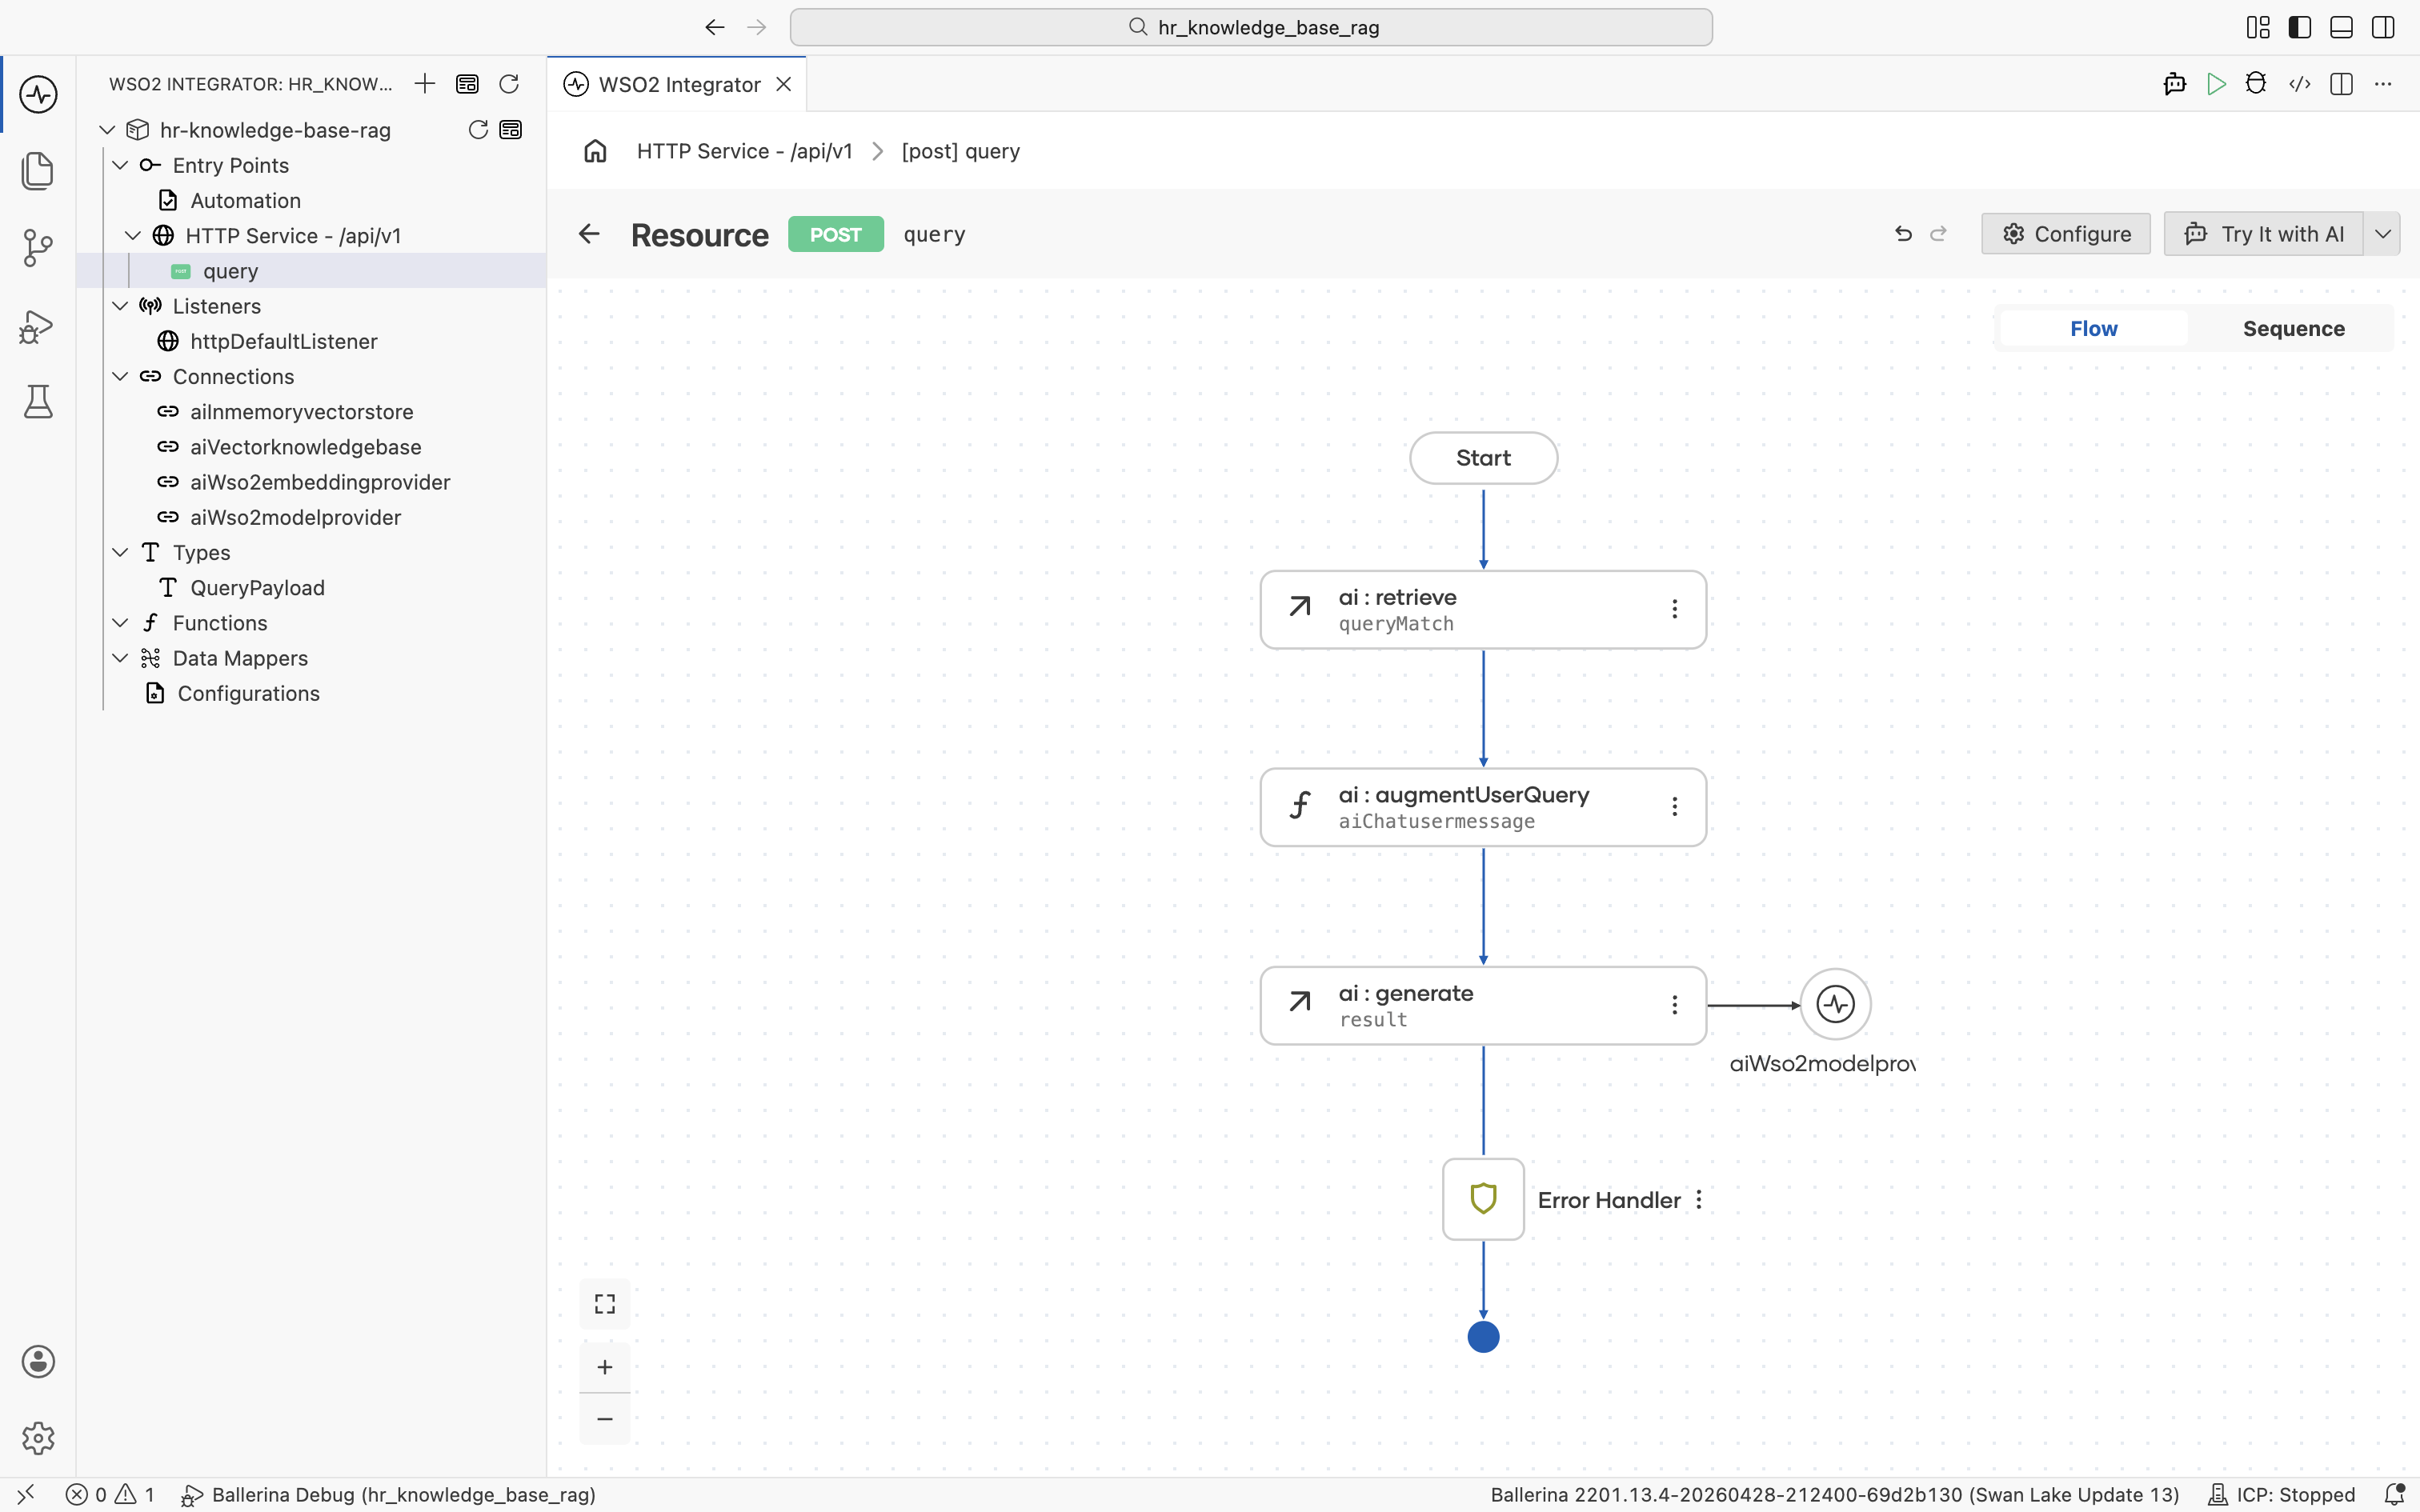The image size is (2420, 1512).
Task: Refresh the hr-knowledge-base-rag project row
Action: 478,130
